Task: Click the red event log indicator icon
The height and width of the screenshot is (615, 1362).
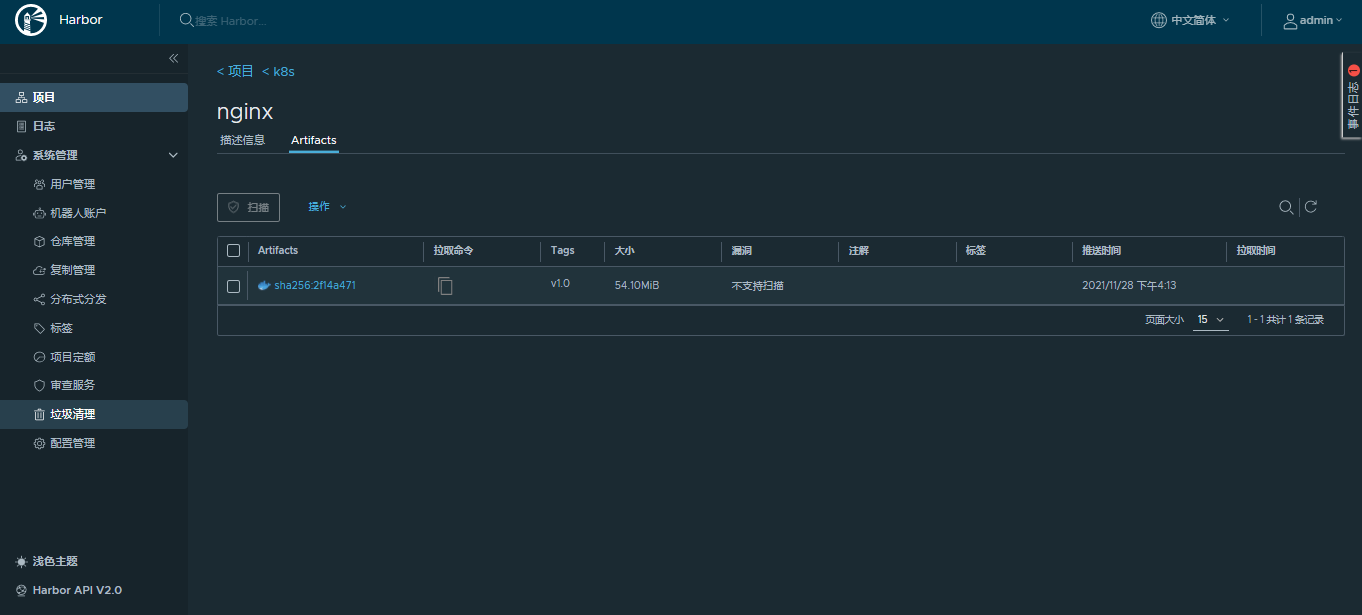Action: tap(1354, 71)
